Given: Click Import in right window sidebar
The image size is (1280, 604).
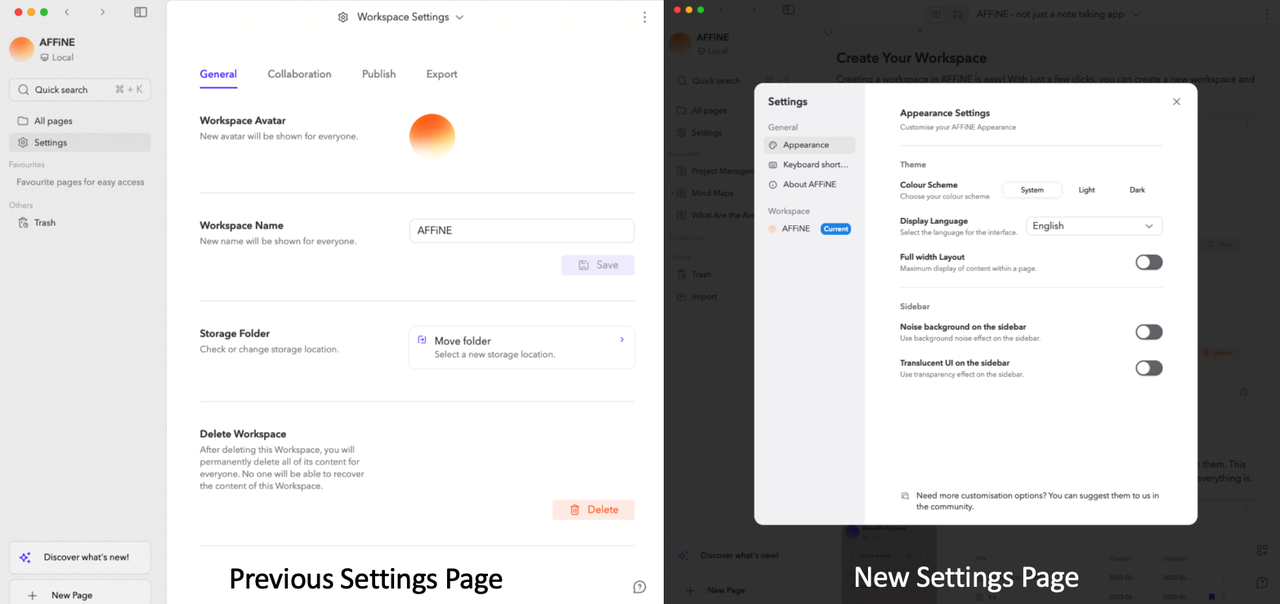Looking at the screenshot, I should coord(705,296).
